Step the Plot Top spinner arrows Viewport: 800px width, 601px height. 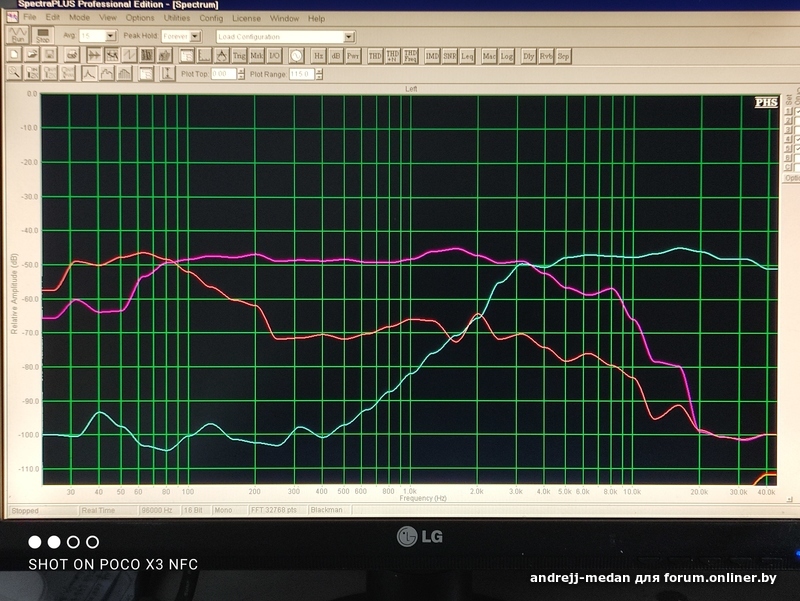click(x=241, y=74)
